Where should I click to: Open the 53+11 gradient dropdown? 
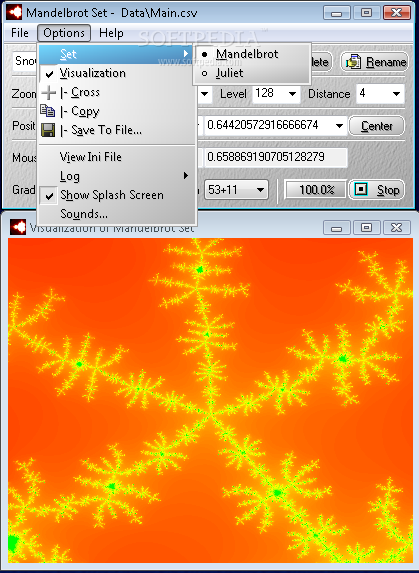[x=260, y=190]
